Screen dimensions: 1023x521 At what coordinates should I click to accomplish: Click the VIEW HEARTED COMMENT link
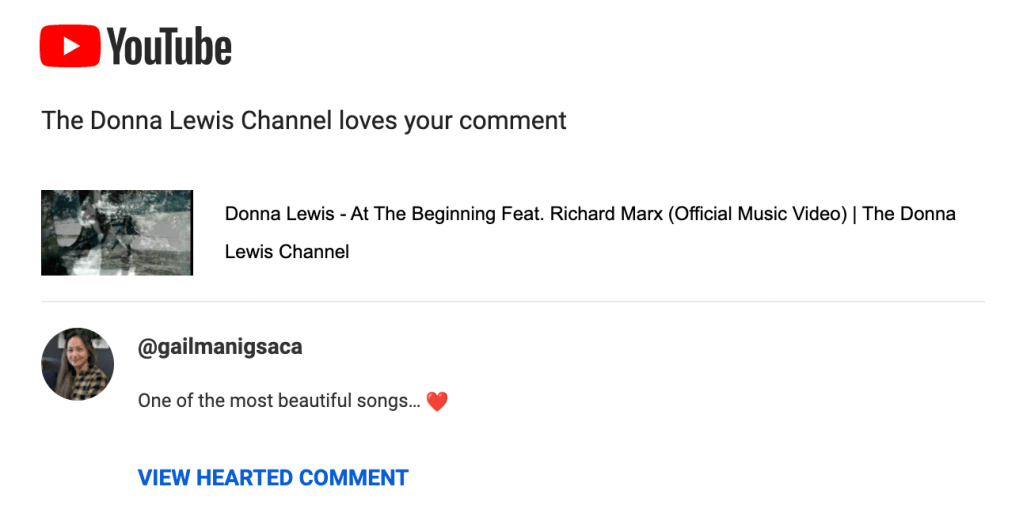click(273, 478)
